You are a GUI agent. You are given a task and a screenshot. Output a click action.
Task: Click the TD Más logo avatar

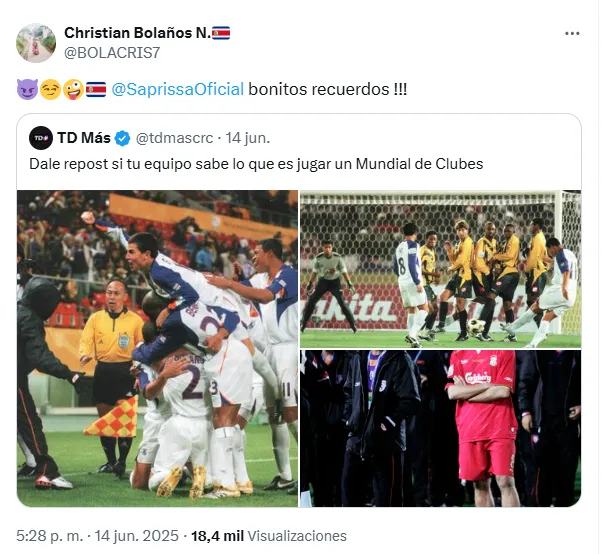[41, 137]
